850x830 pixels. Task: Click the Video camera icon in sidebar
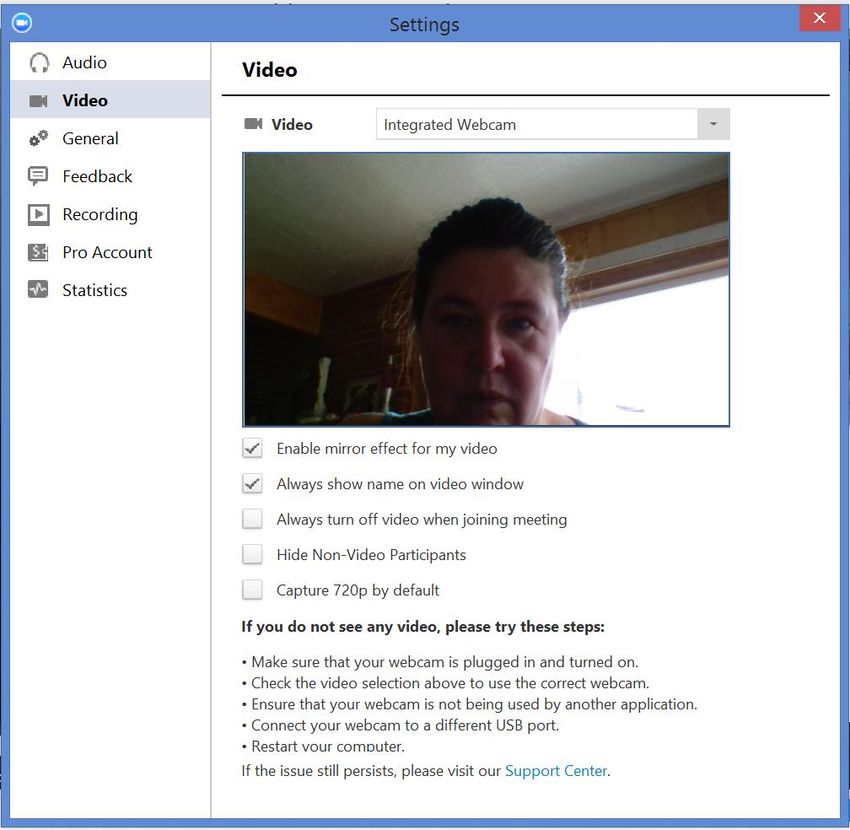pos(38,101)
